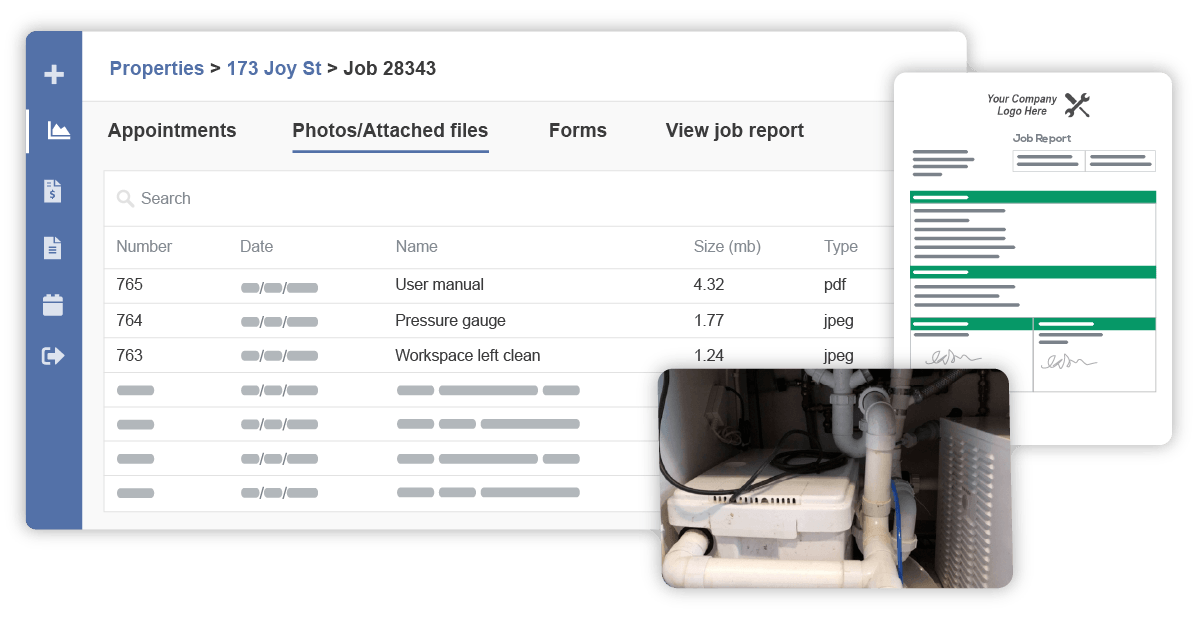1200x618 pixels.
Task: Select the Pressure gauge file row
Action: pyautogui.click(x=450, y=321)
